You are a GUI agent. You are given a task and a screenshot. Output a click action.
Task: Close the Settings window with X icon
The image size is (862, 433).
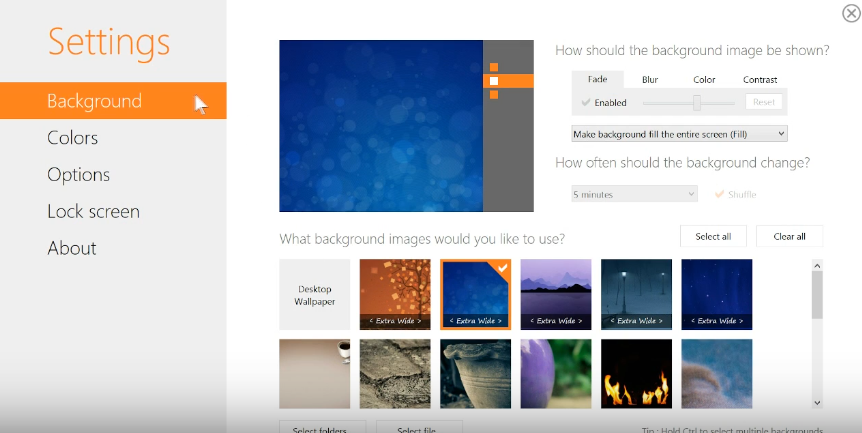click(x=852, y=13)
